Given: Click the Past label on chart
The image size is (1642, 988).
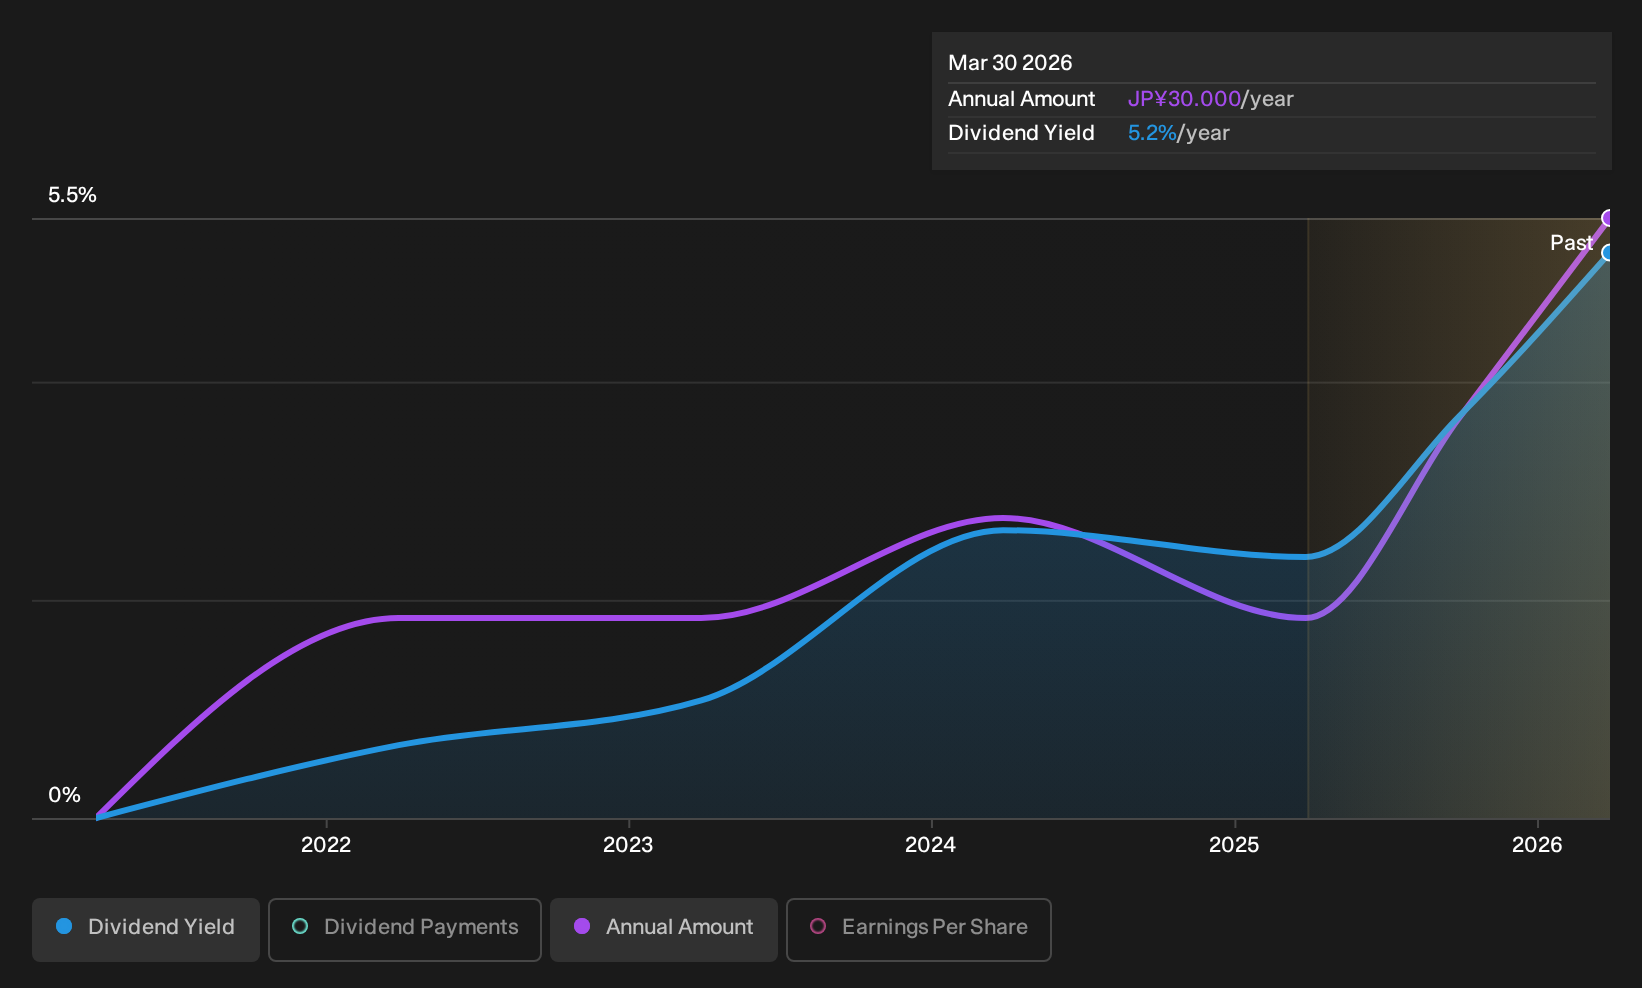Looking at the screenshot, I should point(1571,243).
